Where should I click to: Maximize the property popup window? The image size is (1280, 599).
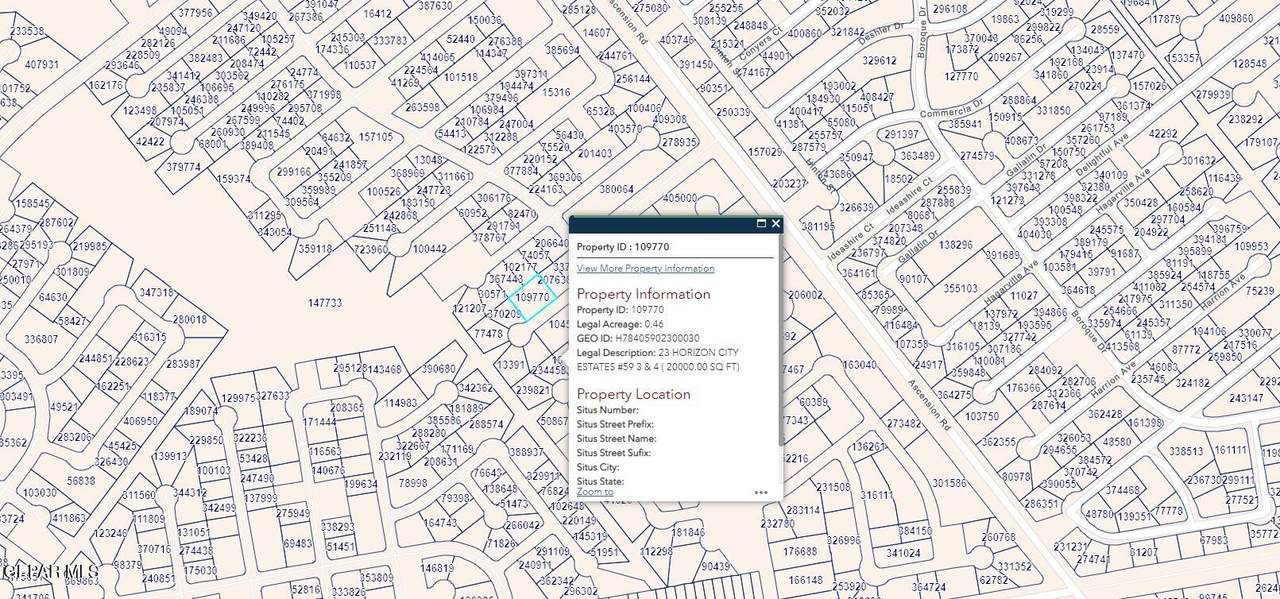(x=761, y=224)
